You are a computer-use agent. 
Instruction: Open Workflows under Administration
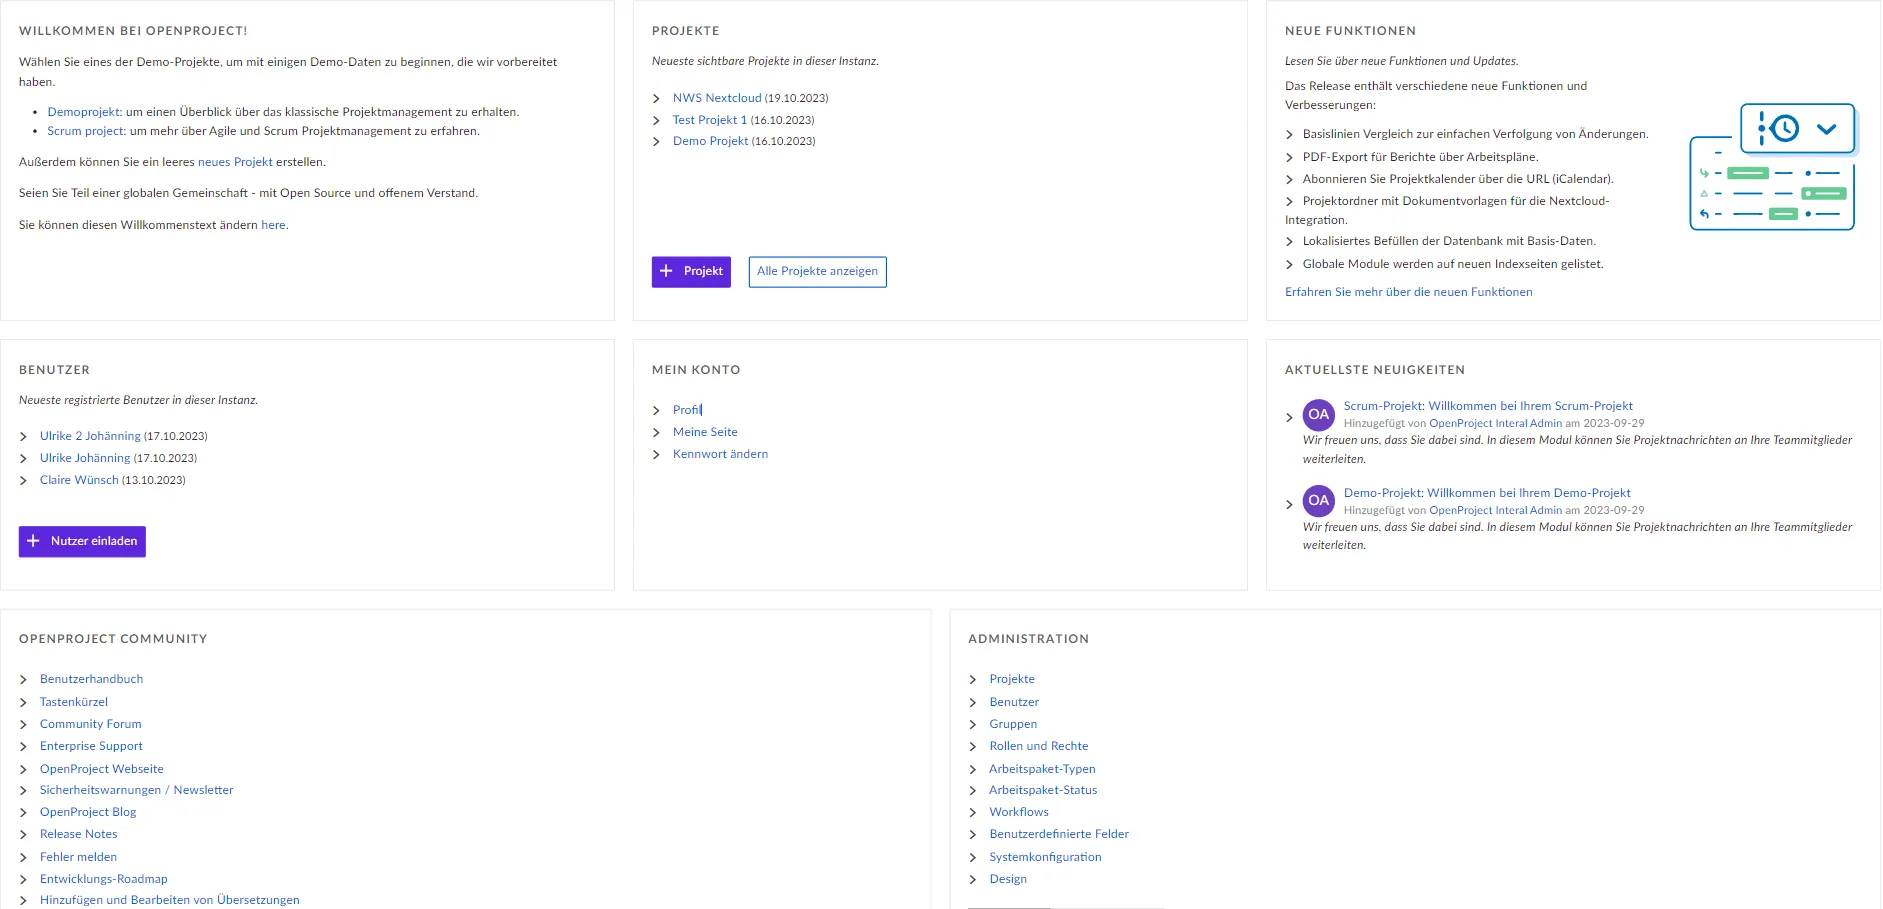(1018, 811)
